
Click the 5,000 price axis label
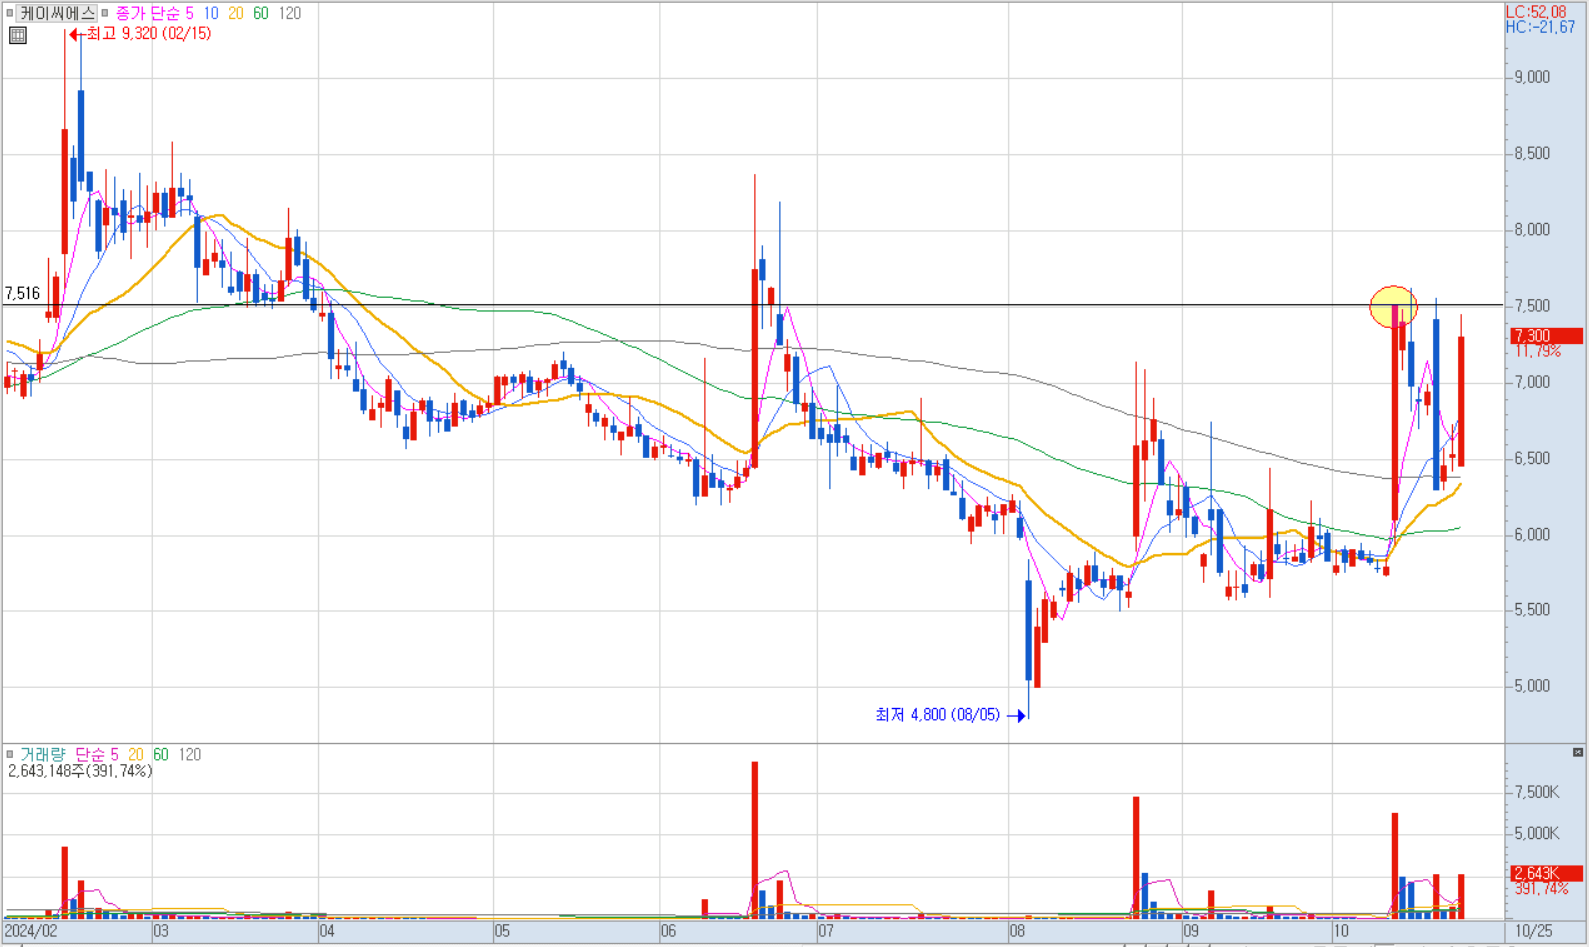coord(1531,686)
